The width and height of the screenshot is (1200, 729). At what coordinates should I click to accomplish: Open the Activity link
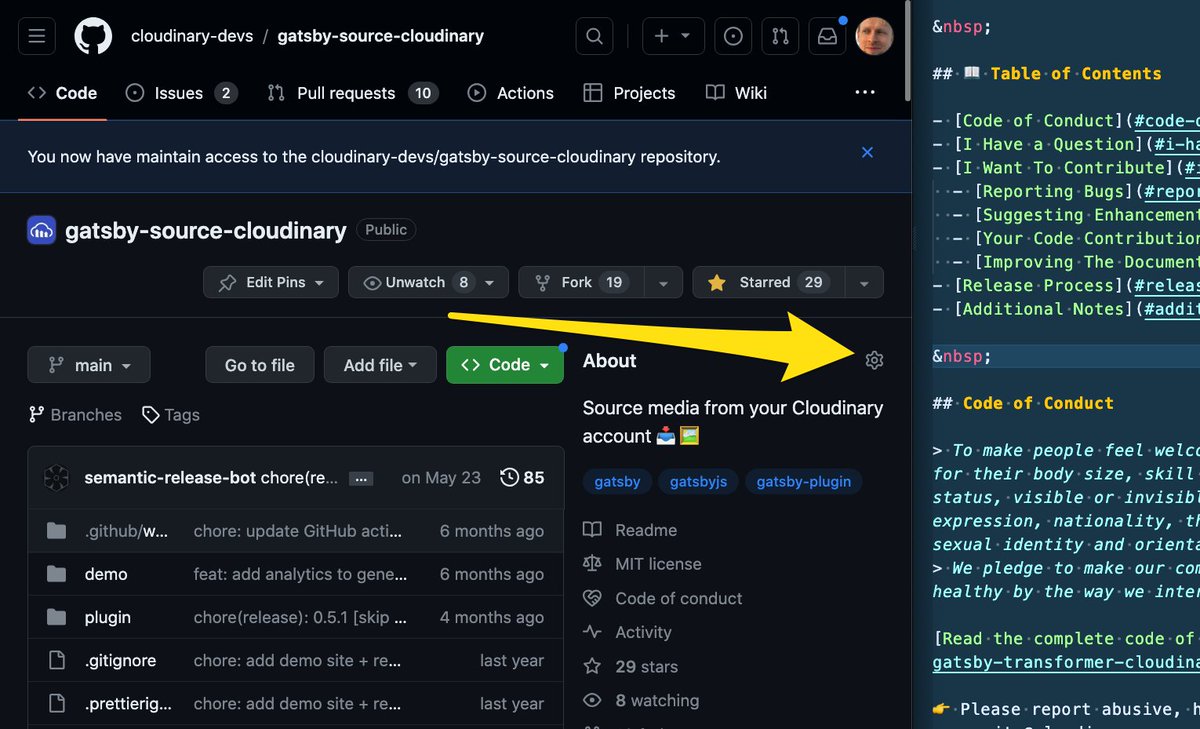point(628,632)
